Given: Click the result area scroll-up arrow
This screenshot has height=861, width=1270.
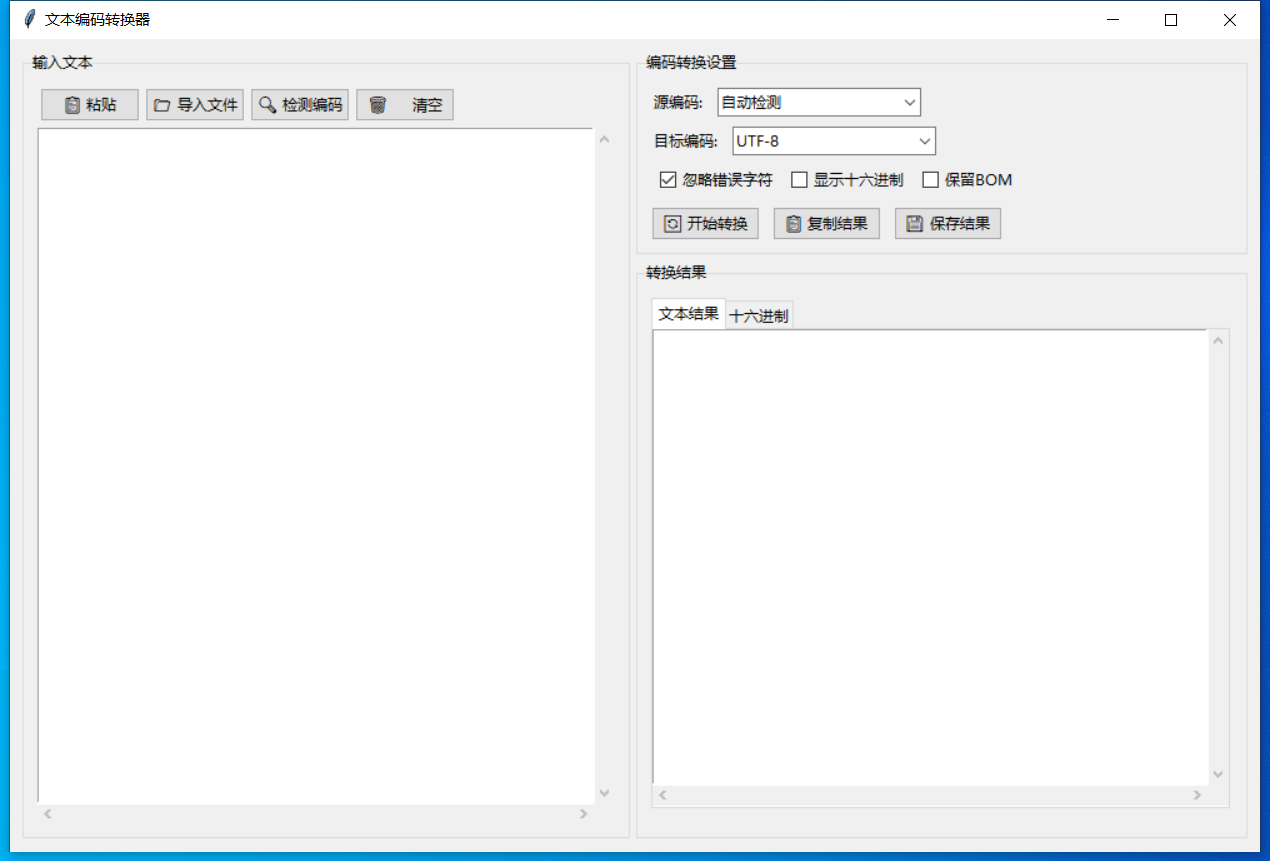Looking at the screenshot, I should [1218, 341].
